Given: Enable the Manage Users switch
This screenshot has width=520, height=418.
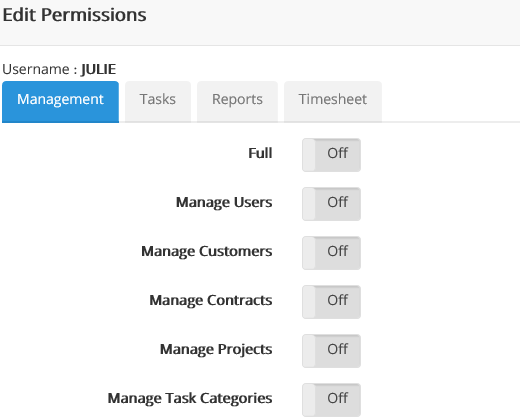Looking at the screenshot, I should click(331, 204).
